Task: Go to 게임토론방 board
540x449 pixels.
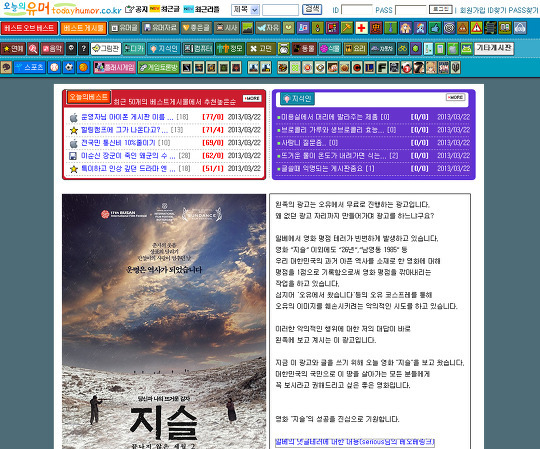Action: point(159,67)
